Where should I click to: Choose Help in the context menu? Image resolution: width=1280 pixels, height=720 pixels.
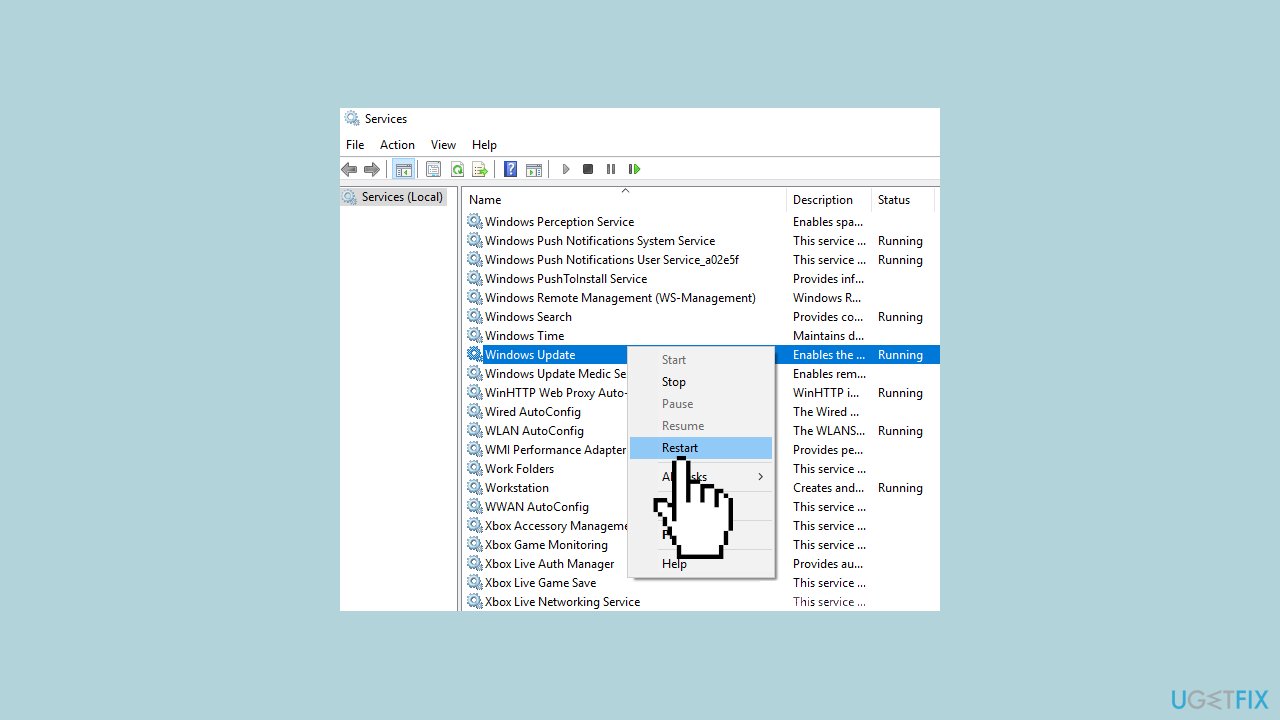tap(701, 564)
